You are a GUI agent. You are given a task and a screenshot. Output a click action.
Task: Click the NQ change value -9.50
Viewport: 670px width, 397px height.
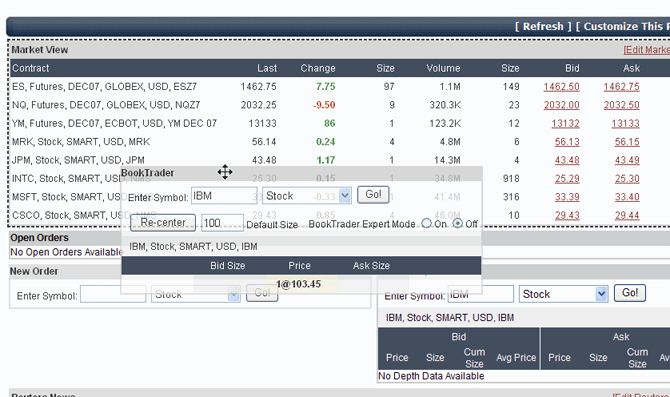(324, 105)
